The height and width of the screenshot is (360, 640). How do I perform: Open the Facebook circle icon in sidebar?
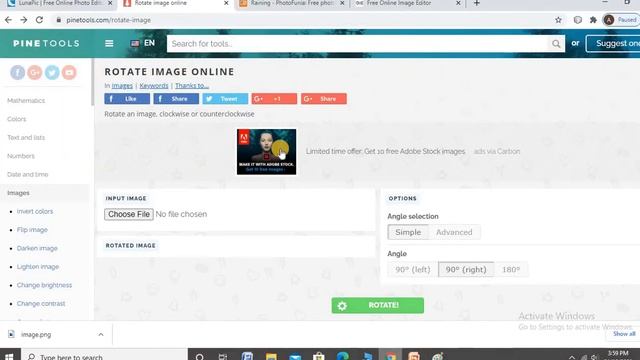18,72
